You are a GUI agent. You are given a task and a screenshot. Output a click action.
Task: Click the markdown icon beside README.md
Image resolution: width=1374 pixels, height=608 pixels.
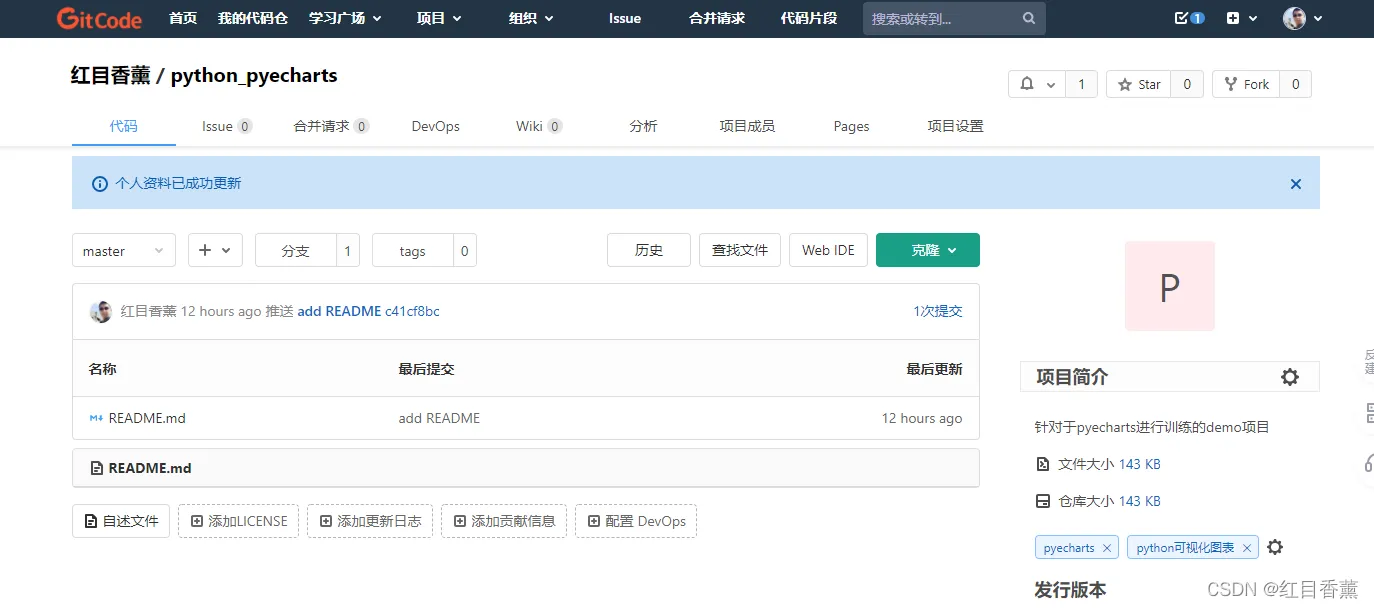coord(96,418)
